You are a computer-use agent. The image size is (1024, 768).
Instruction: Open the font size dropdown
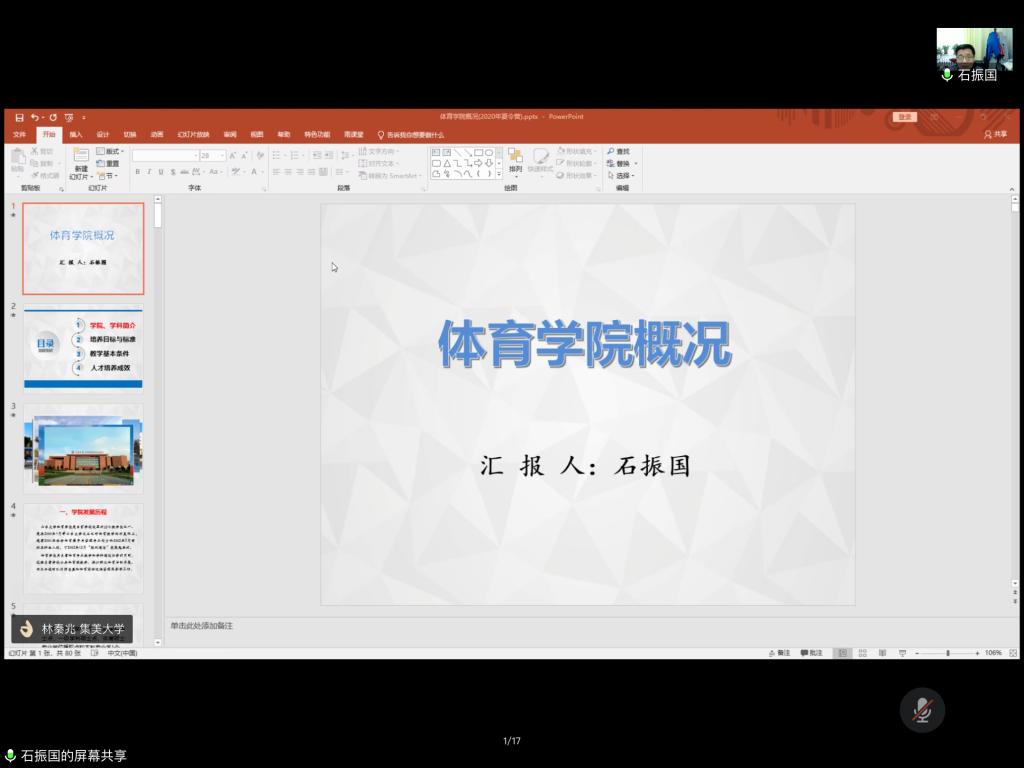[x=222, y=156]
